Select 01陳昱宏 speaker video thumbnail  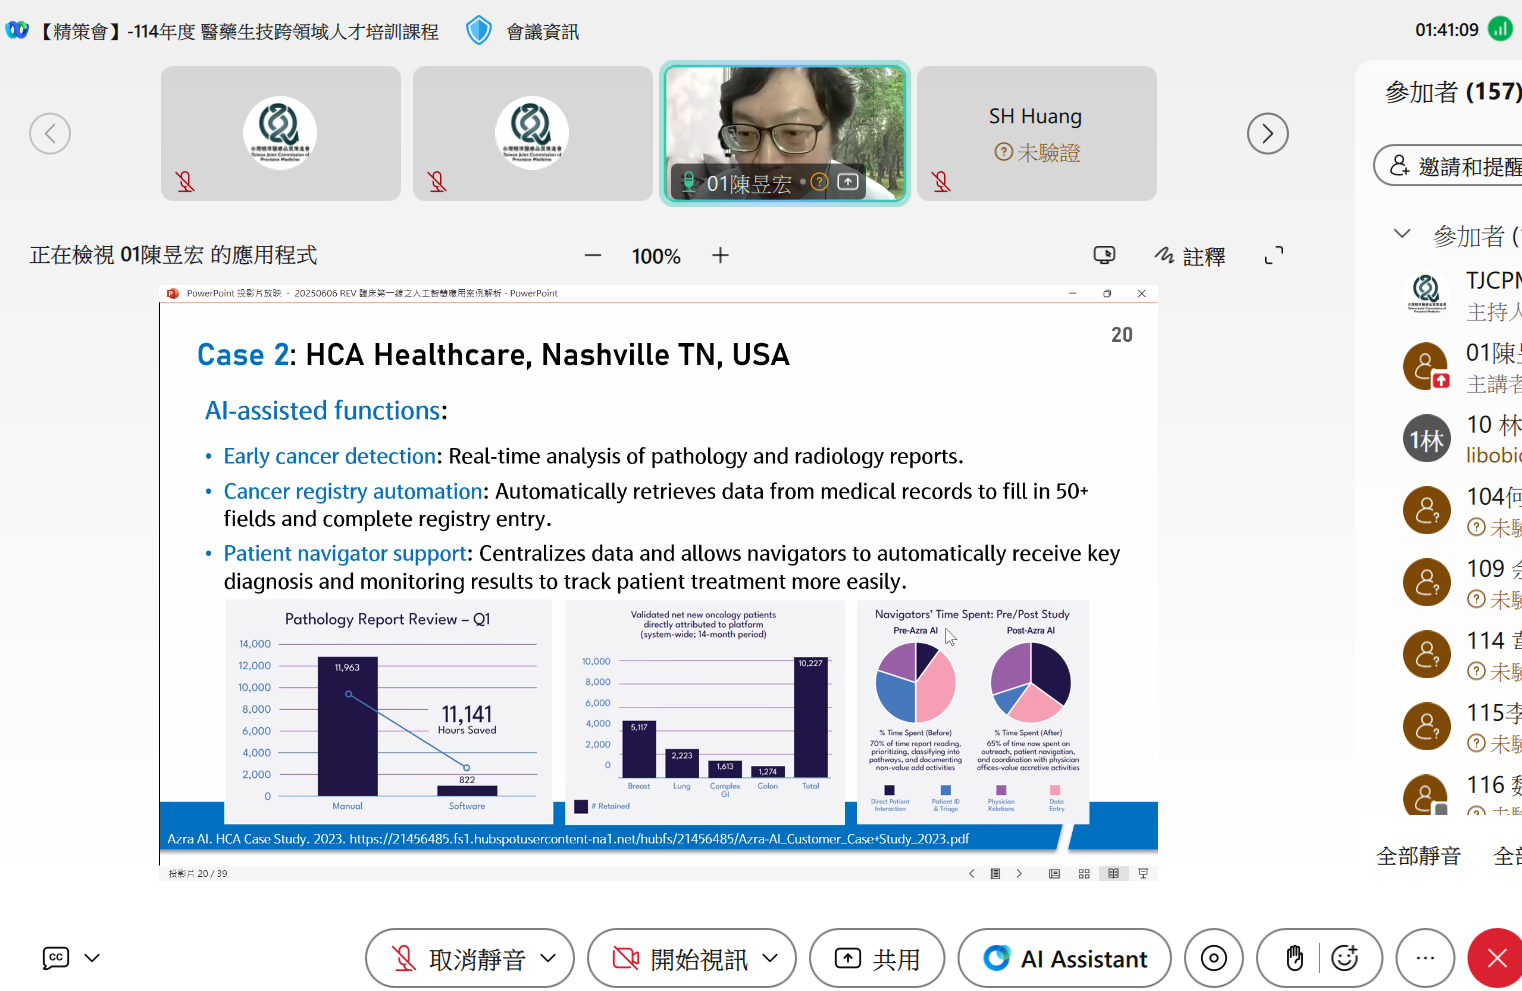click(x=785, y=134)
